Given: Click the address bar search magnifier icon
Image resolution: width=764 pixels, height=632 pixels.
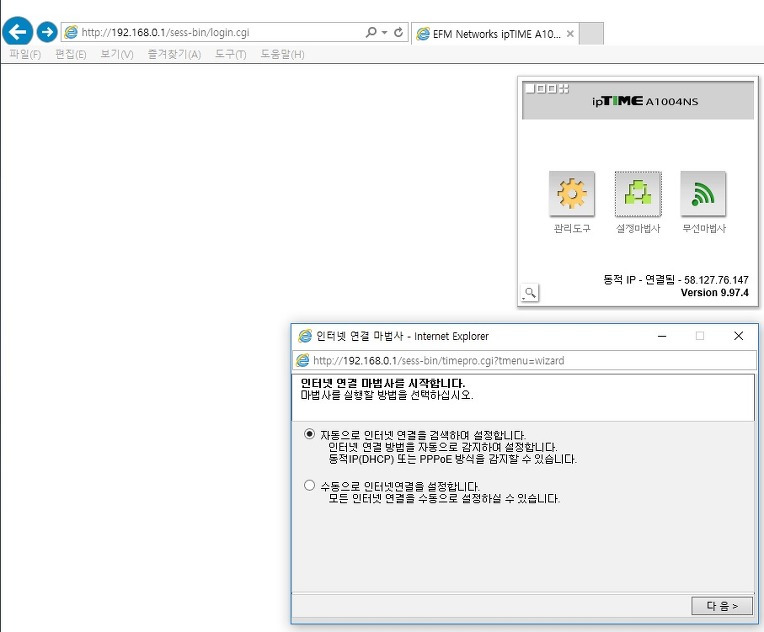Looking at the screenshot, I should pyautogui.click(x=371, y=32).
